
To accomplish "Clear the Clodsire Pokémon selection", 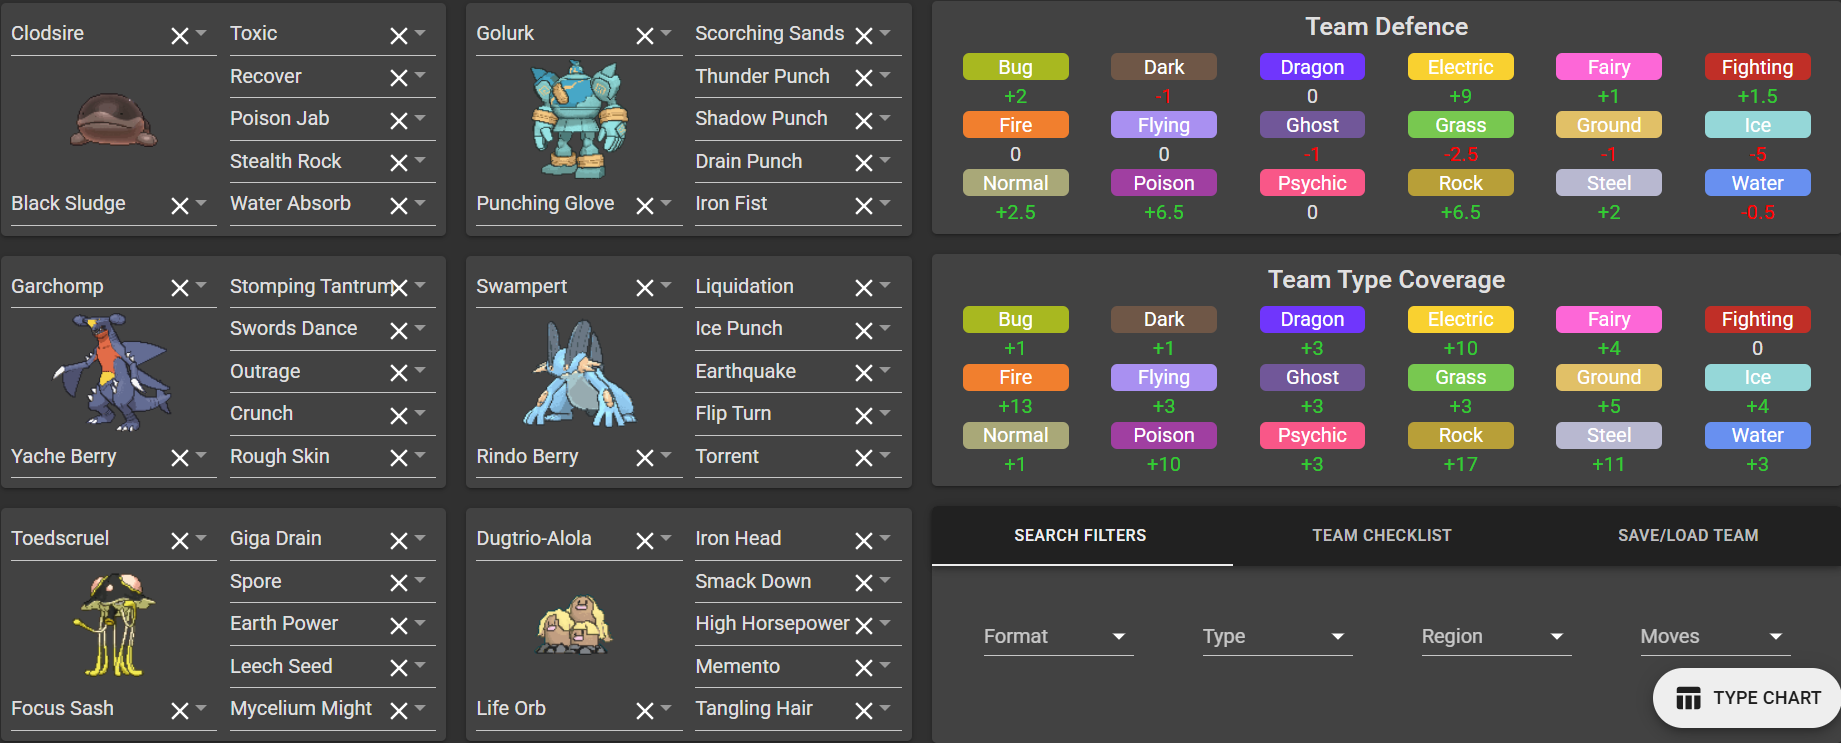I will tap(180, 36).
